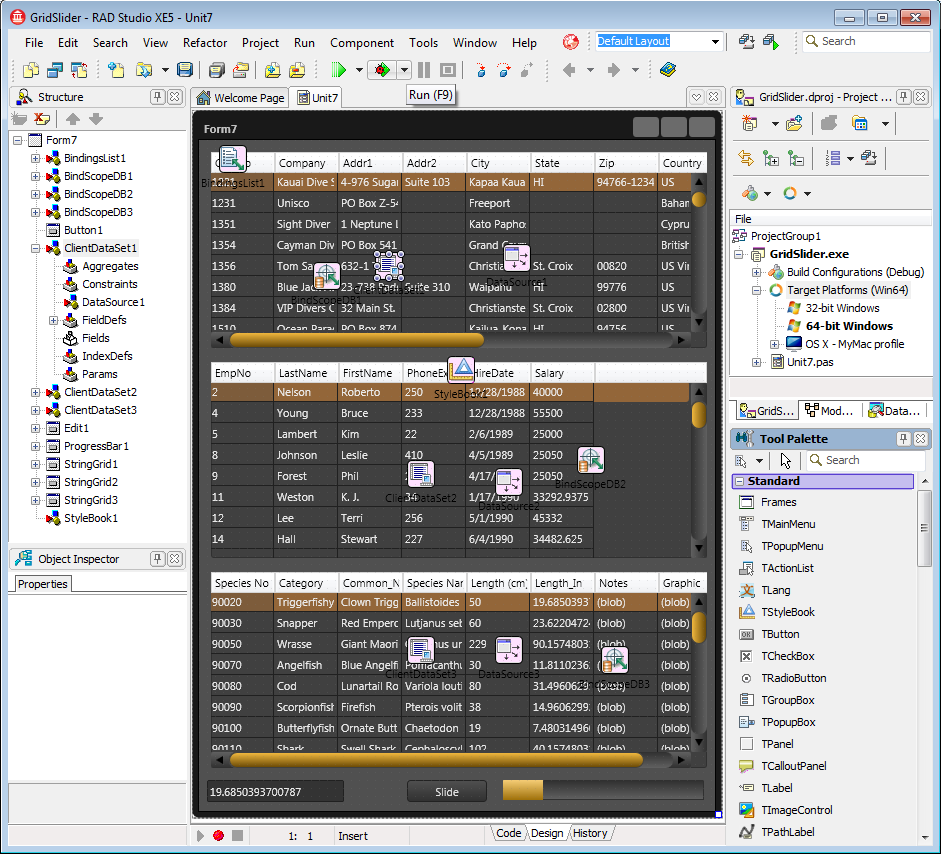Click the Tool Palette Search box
This screenshot has height=854, width=941.
[x=865, y=460]
